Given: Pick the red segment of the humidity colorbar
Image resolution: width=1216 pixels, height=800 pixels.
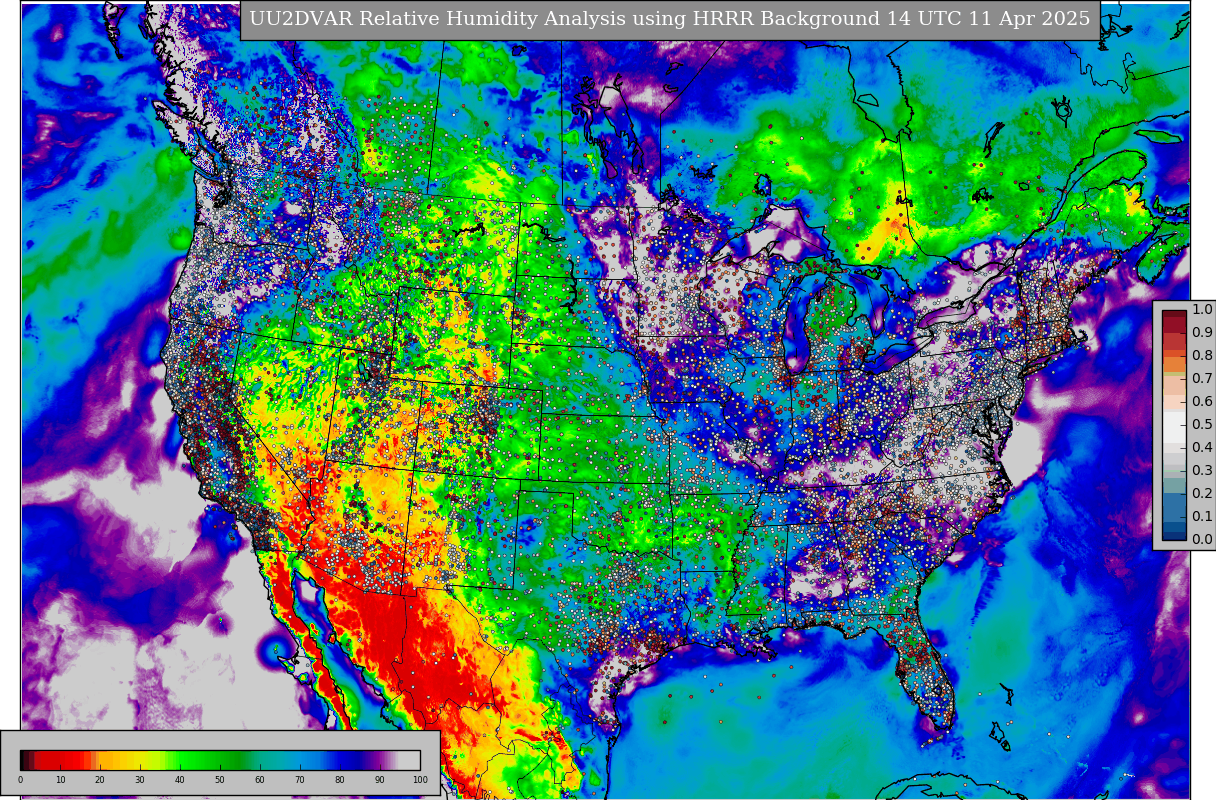Looking at the screenshot, I should 62,760.
